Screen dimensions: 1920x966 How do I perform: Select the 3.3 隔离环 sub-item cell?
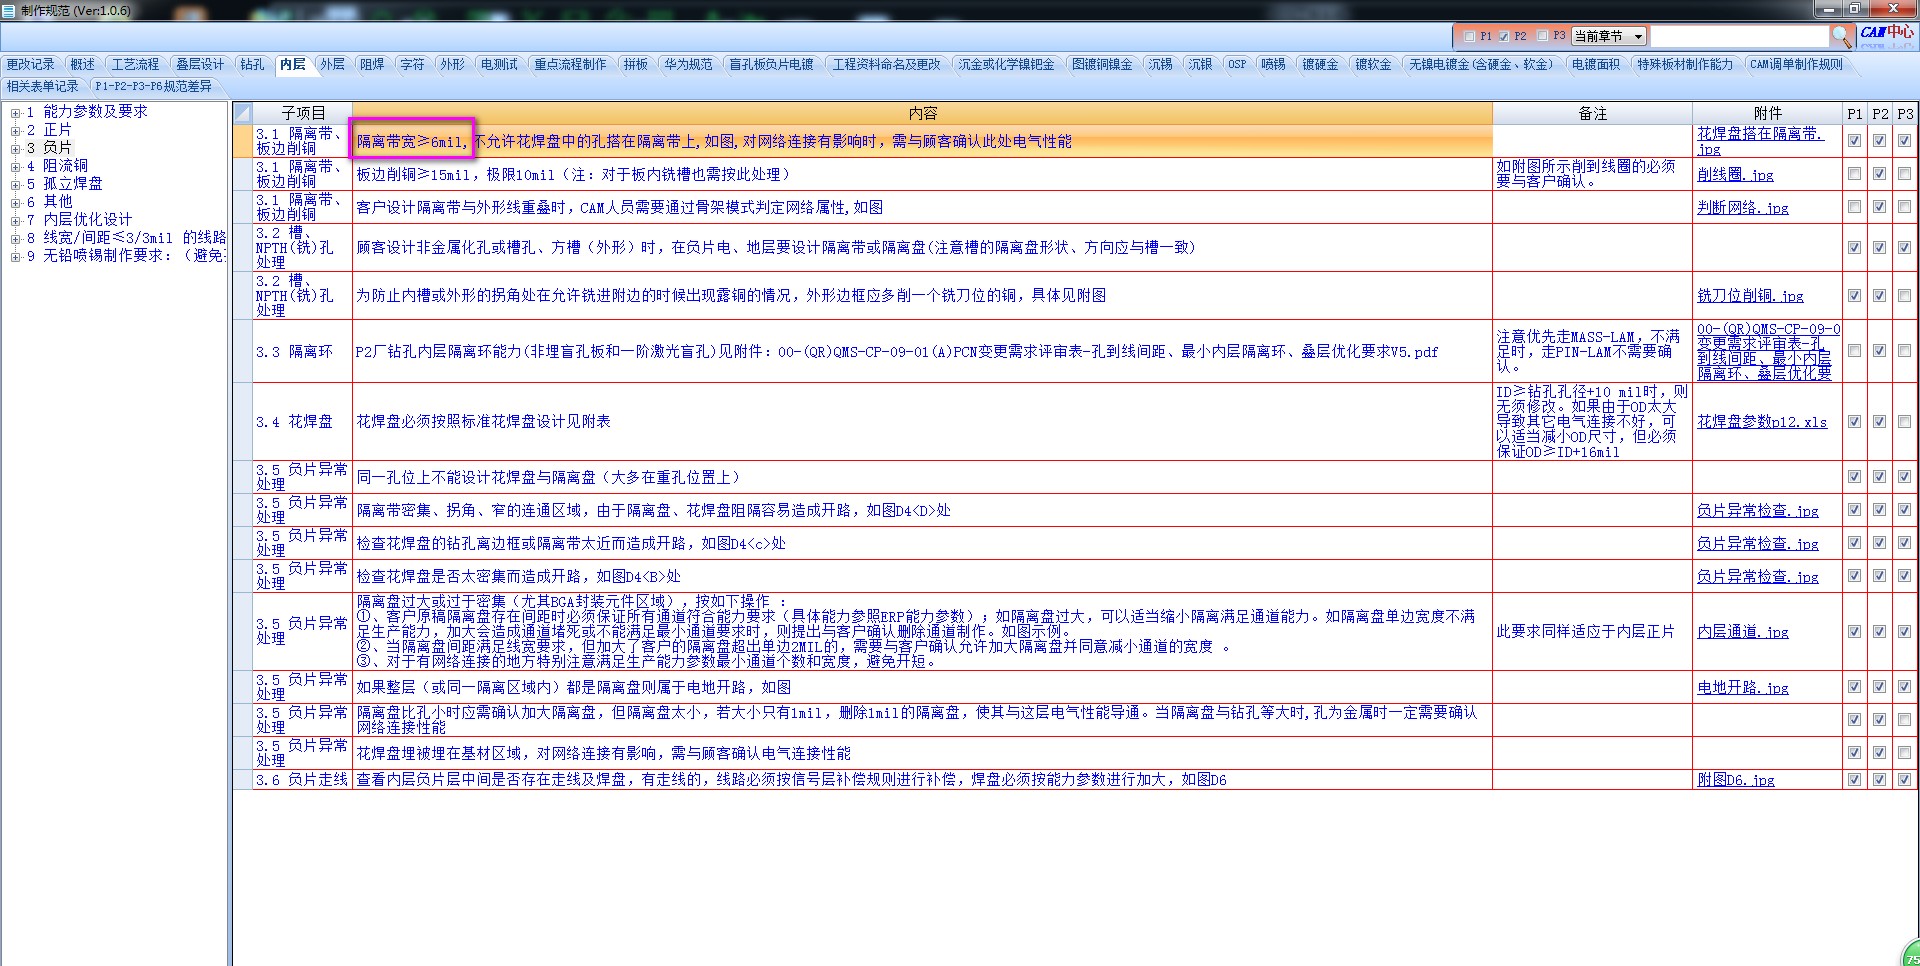click(x=303, y=351)
